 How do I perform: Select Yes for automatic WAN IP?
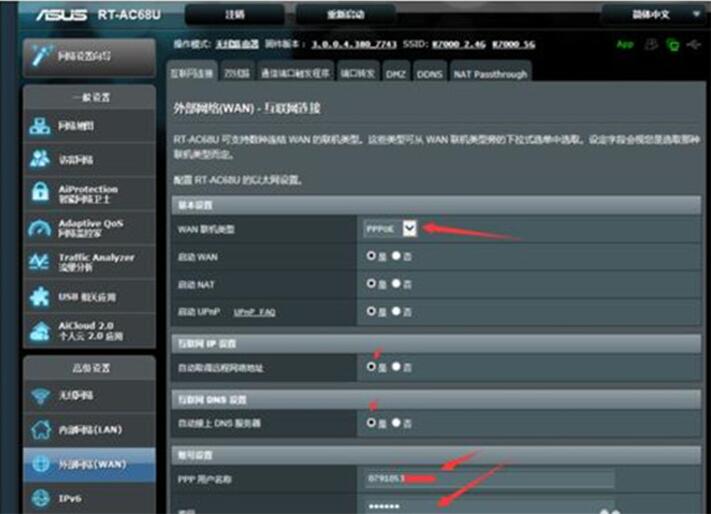[x=371, y=366]
